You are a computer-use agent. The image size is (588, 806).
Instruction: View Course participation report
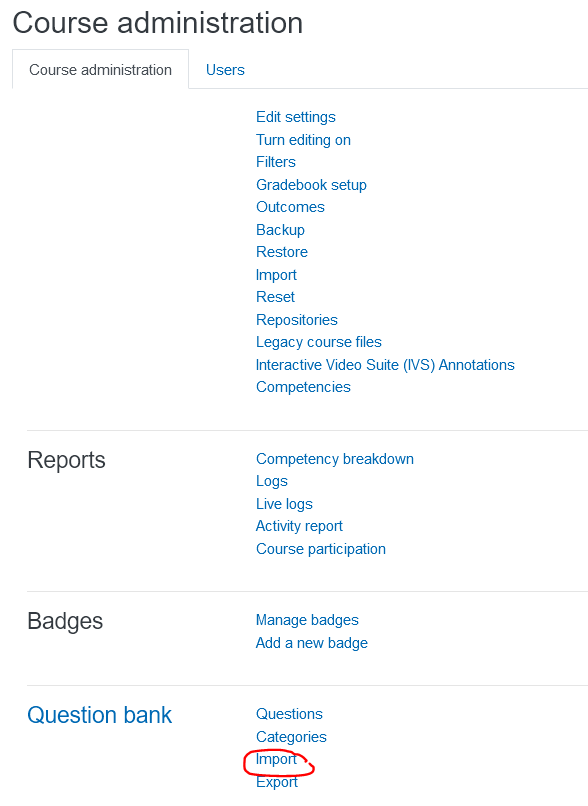pyautogui.click(x=321, y=549)
